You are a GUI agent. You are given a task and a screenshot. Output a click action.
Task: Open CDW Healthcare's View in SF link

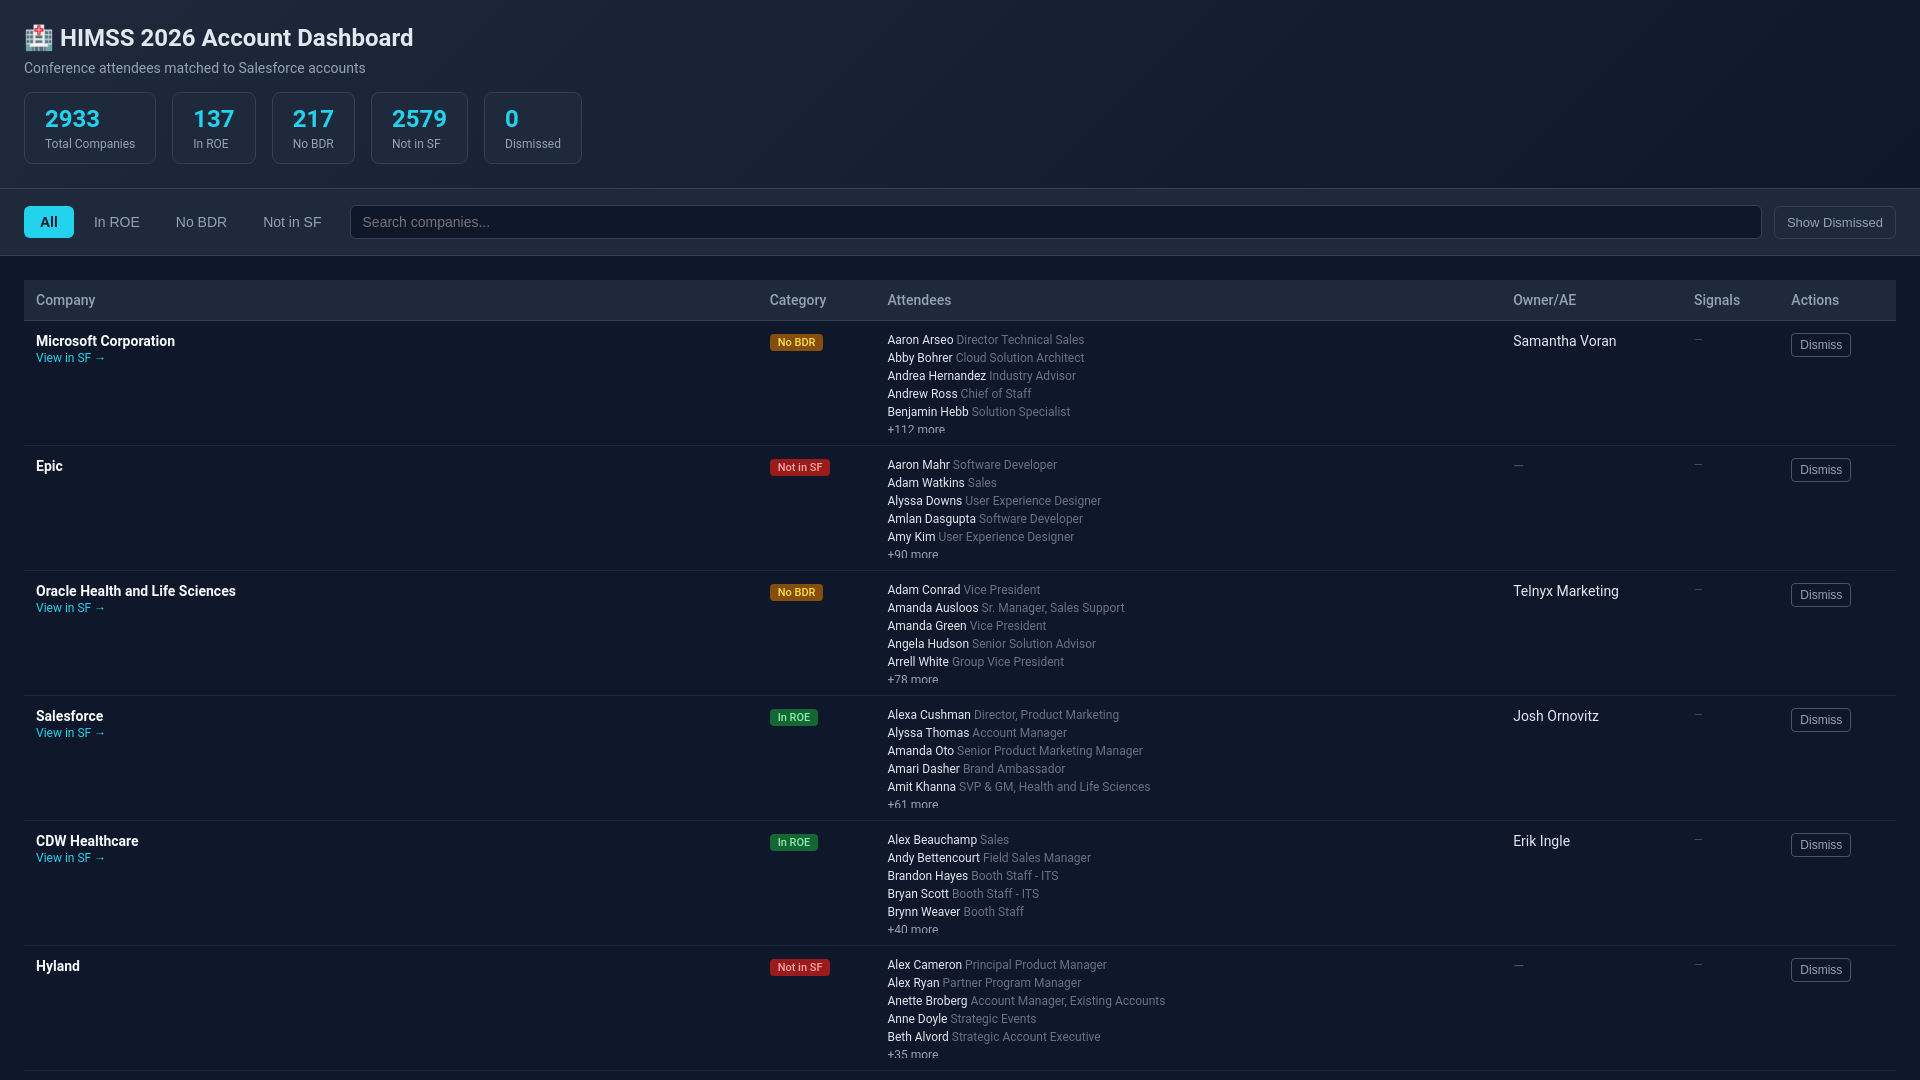[x=70, y=858]
